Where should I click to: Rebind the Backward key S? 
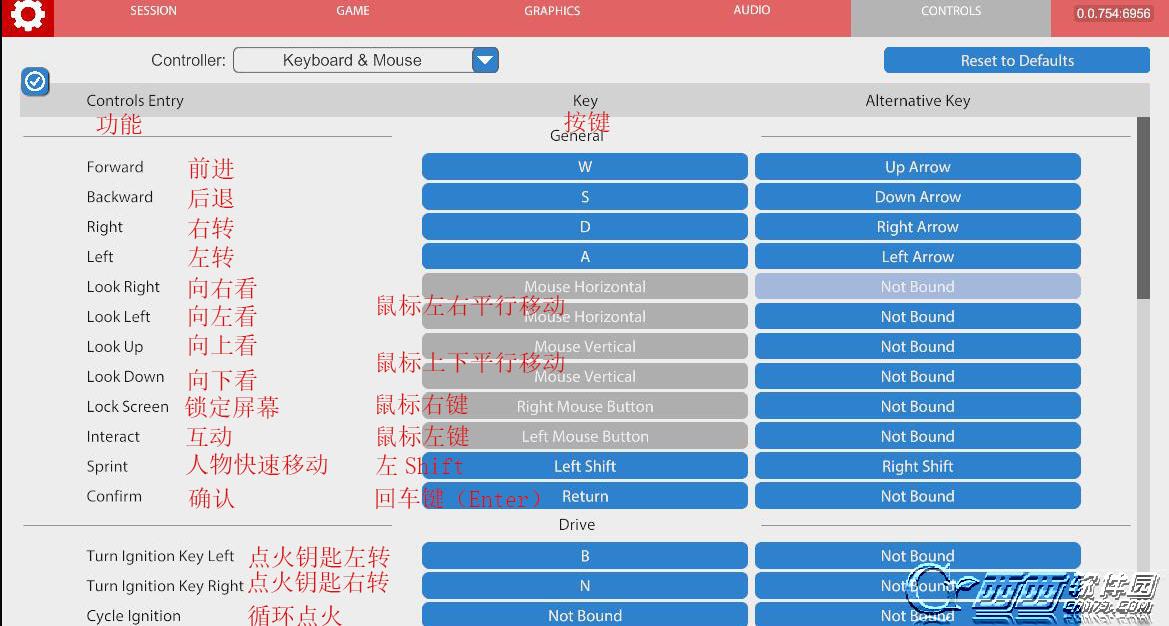[x=584, y=197]
